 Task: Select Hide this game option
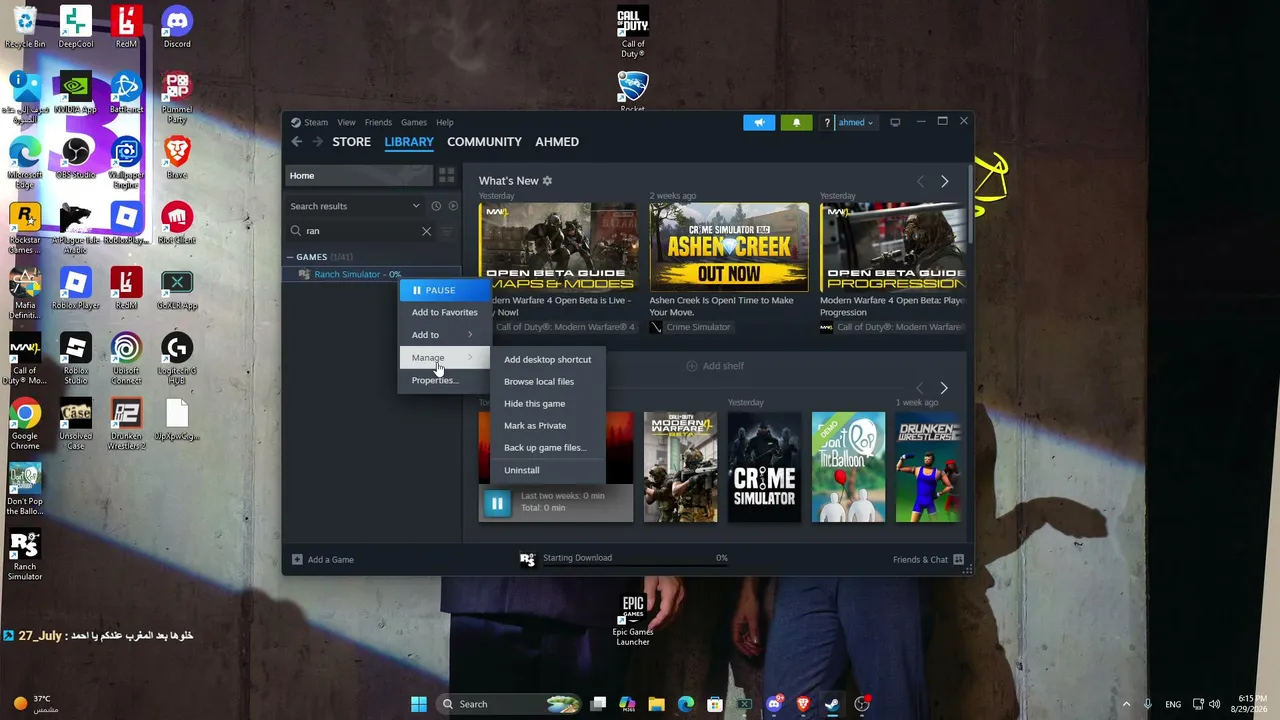click(x=534, y=403)
